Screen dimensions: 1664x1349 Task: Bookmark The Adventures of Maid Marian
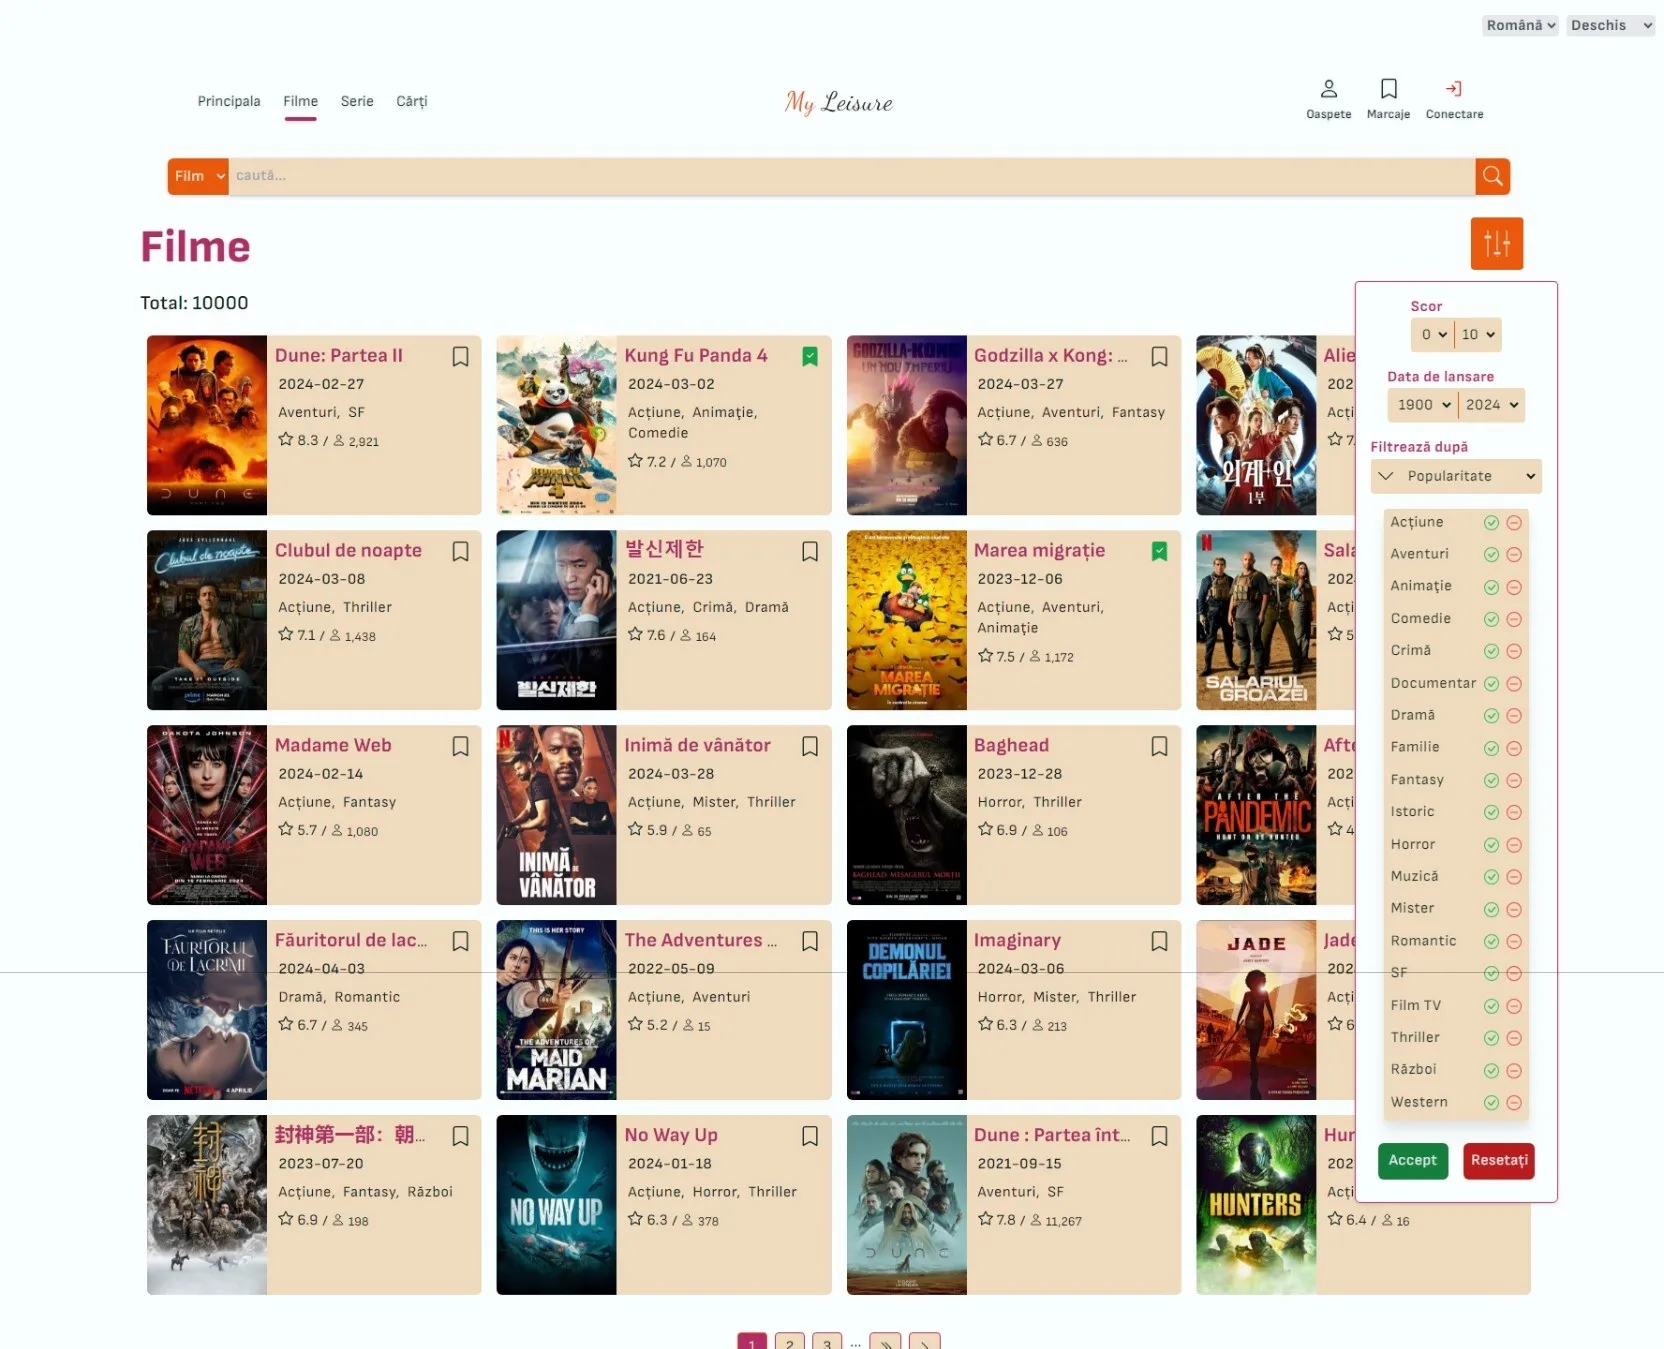click(810, 941)
